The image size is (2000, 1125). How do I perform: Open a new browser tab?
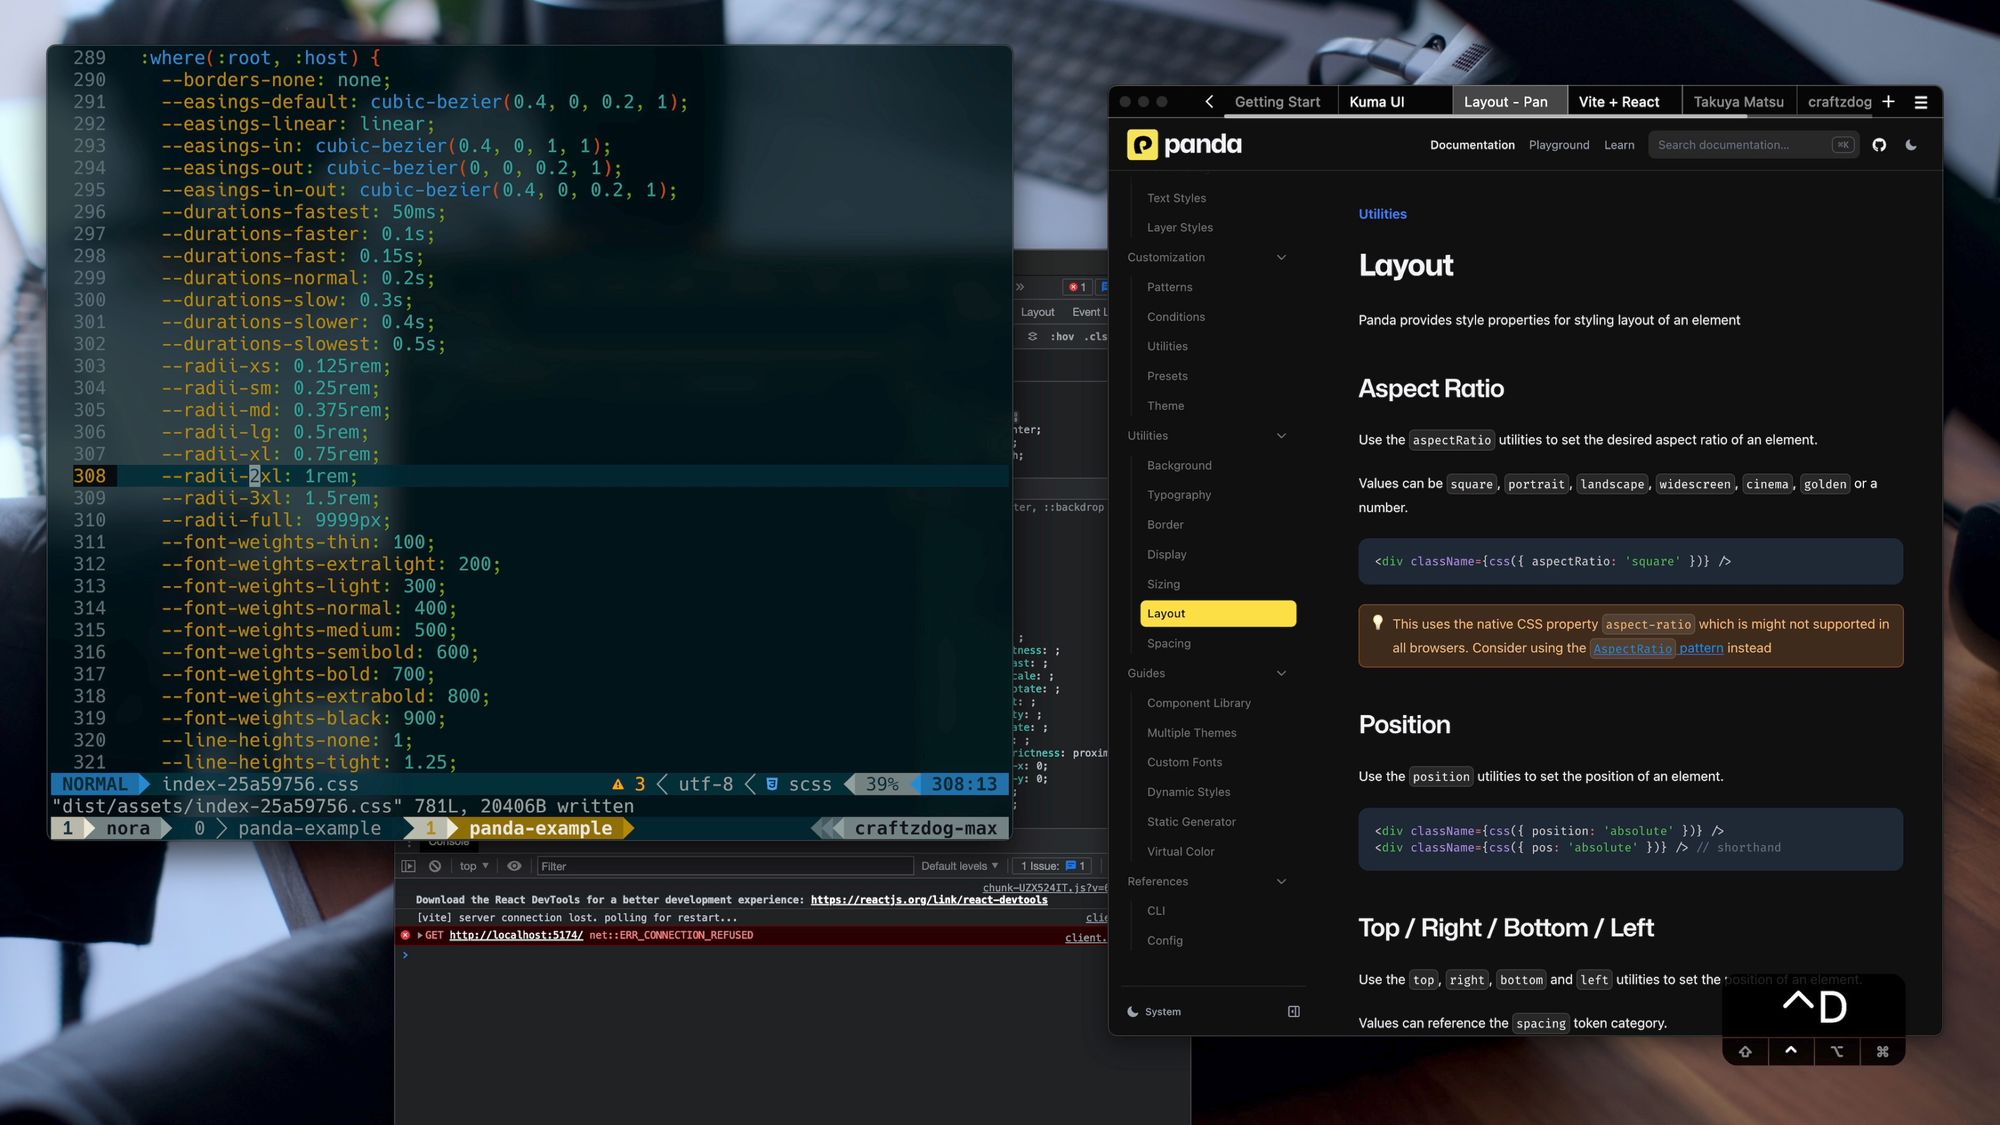click(x=1888, y=102)
